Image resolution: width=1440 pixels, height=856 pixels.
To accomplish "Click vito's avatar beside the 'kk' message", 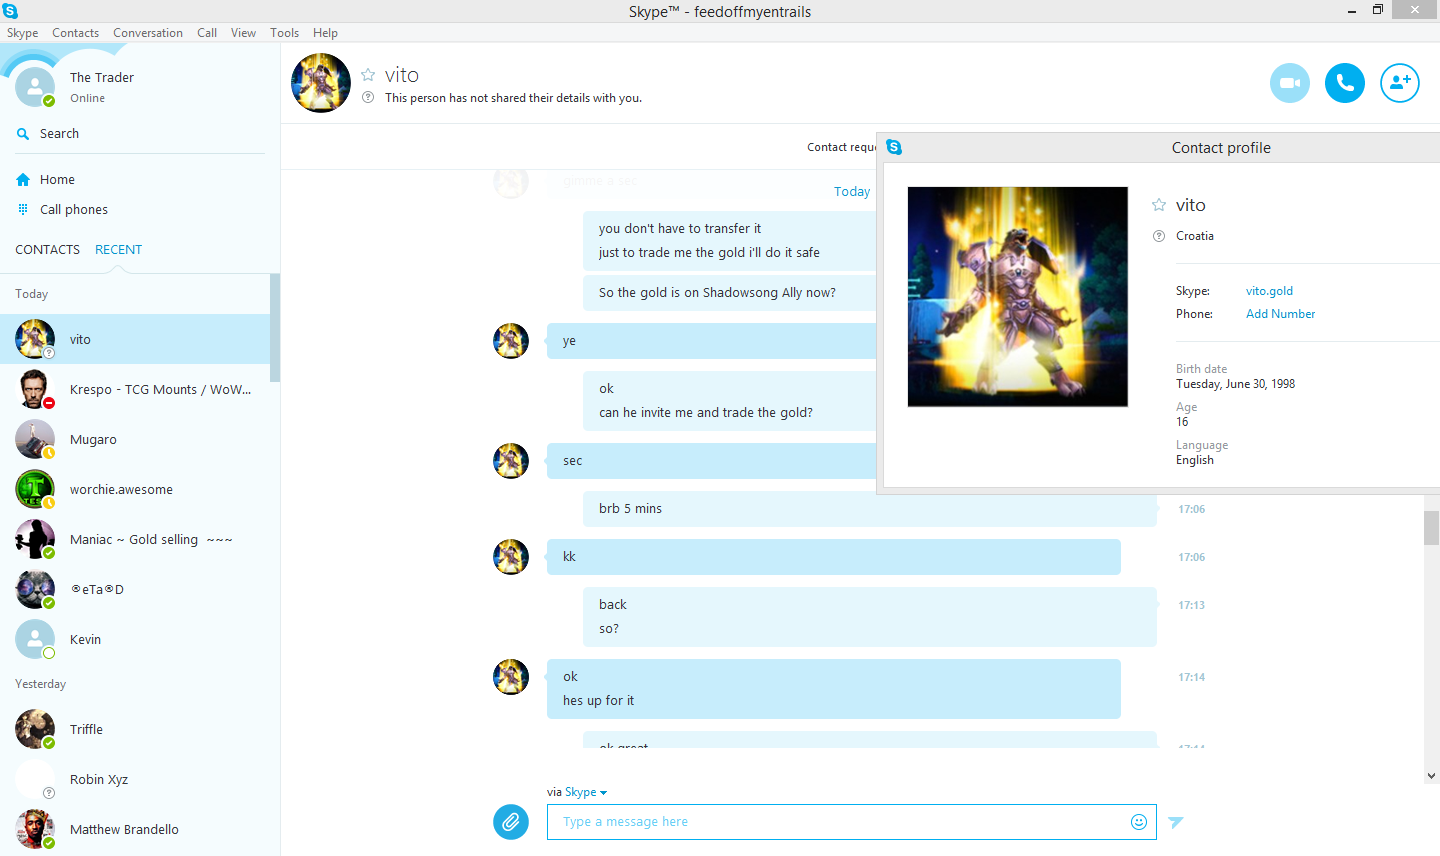I will (x=511, y=557).
